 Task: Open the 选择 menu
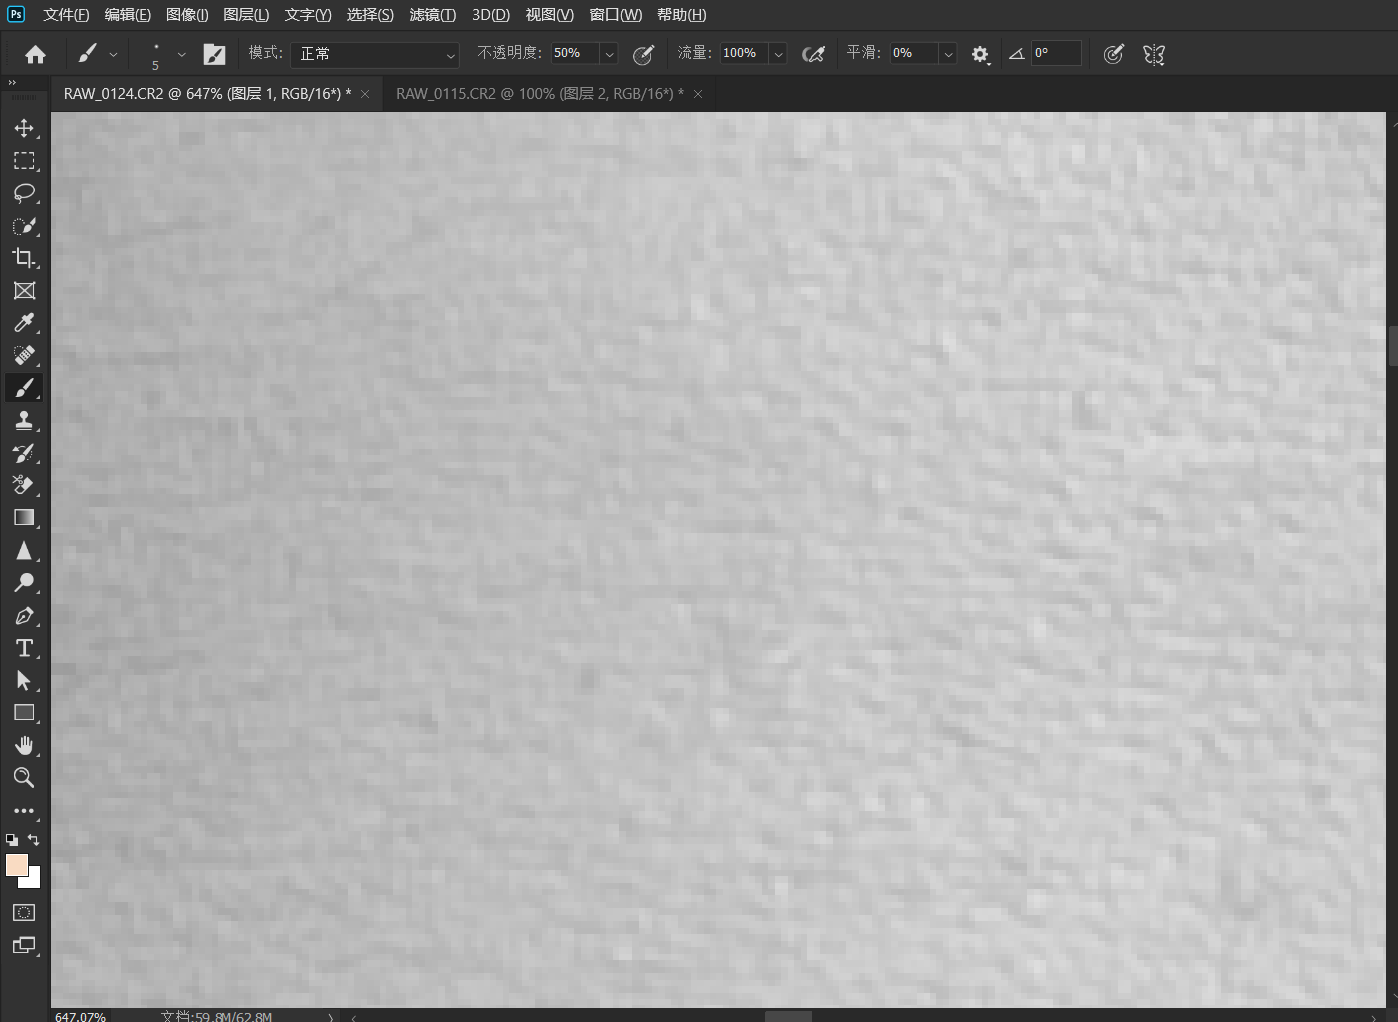point(370,15)
